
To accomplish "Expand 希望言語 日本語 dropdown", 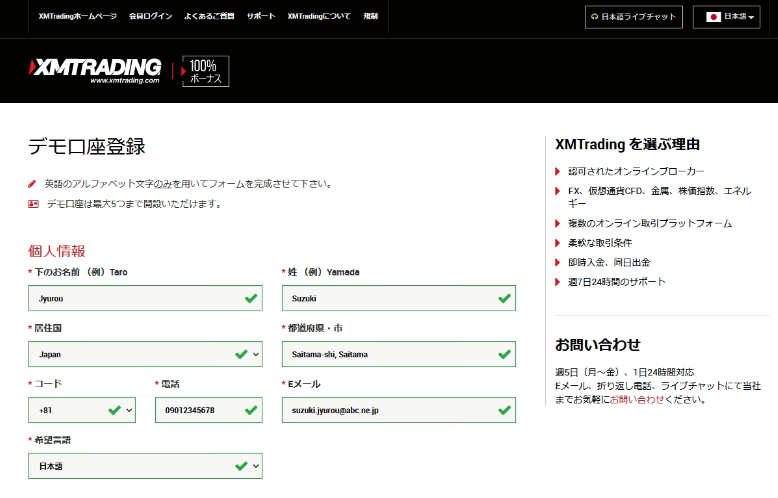I will [x=145, y=466].
